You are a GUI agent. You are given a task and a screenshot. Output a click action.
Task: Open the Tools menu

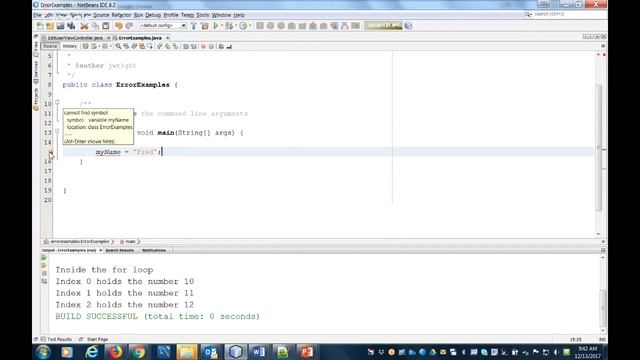click(x=202, y=15)
